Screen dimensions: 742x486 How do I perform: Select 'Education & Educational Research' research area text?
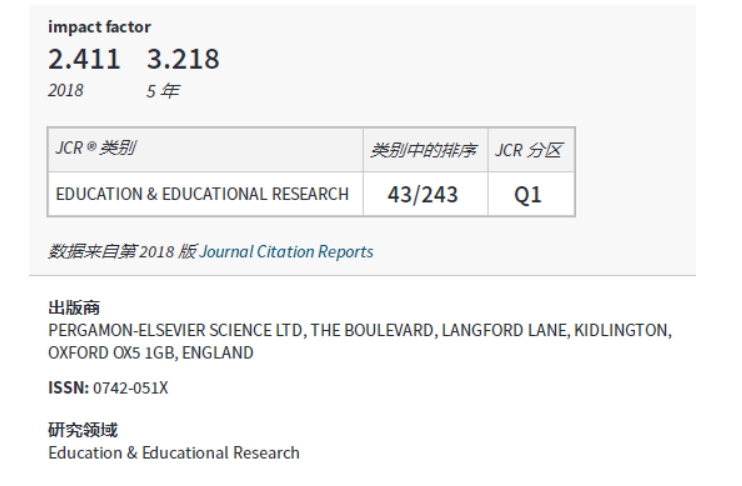click(x=174, y=453)
